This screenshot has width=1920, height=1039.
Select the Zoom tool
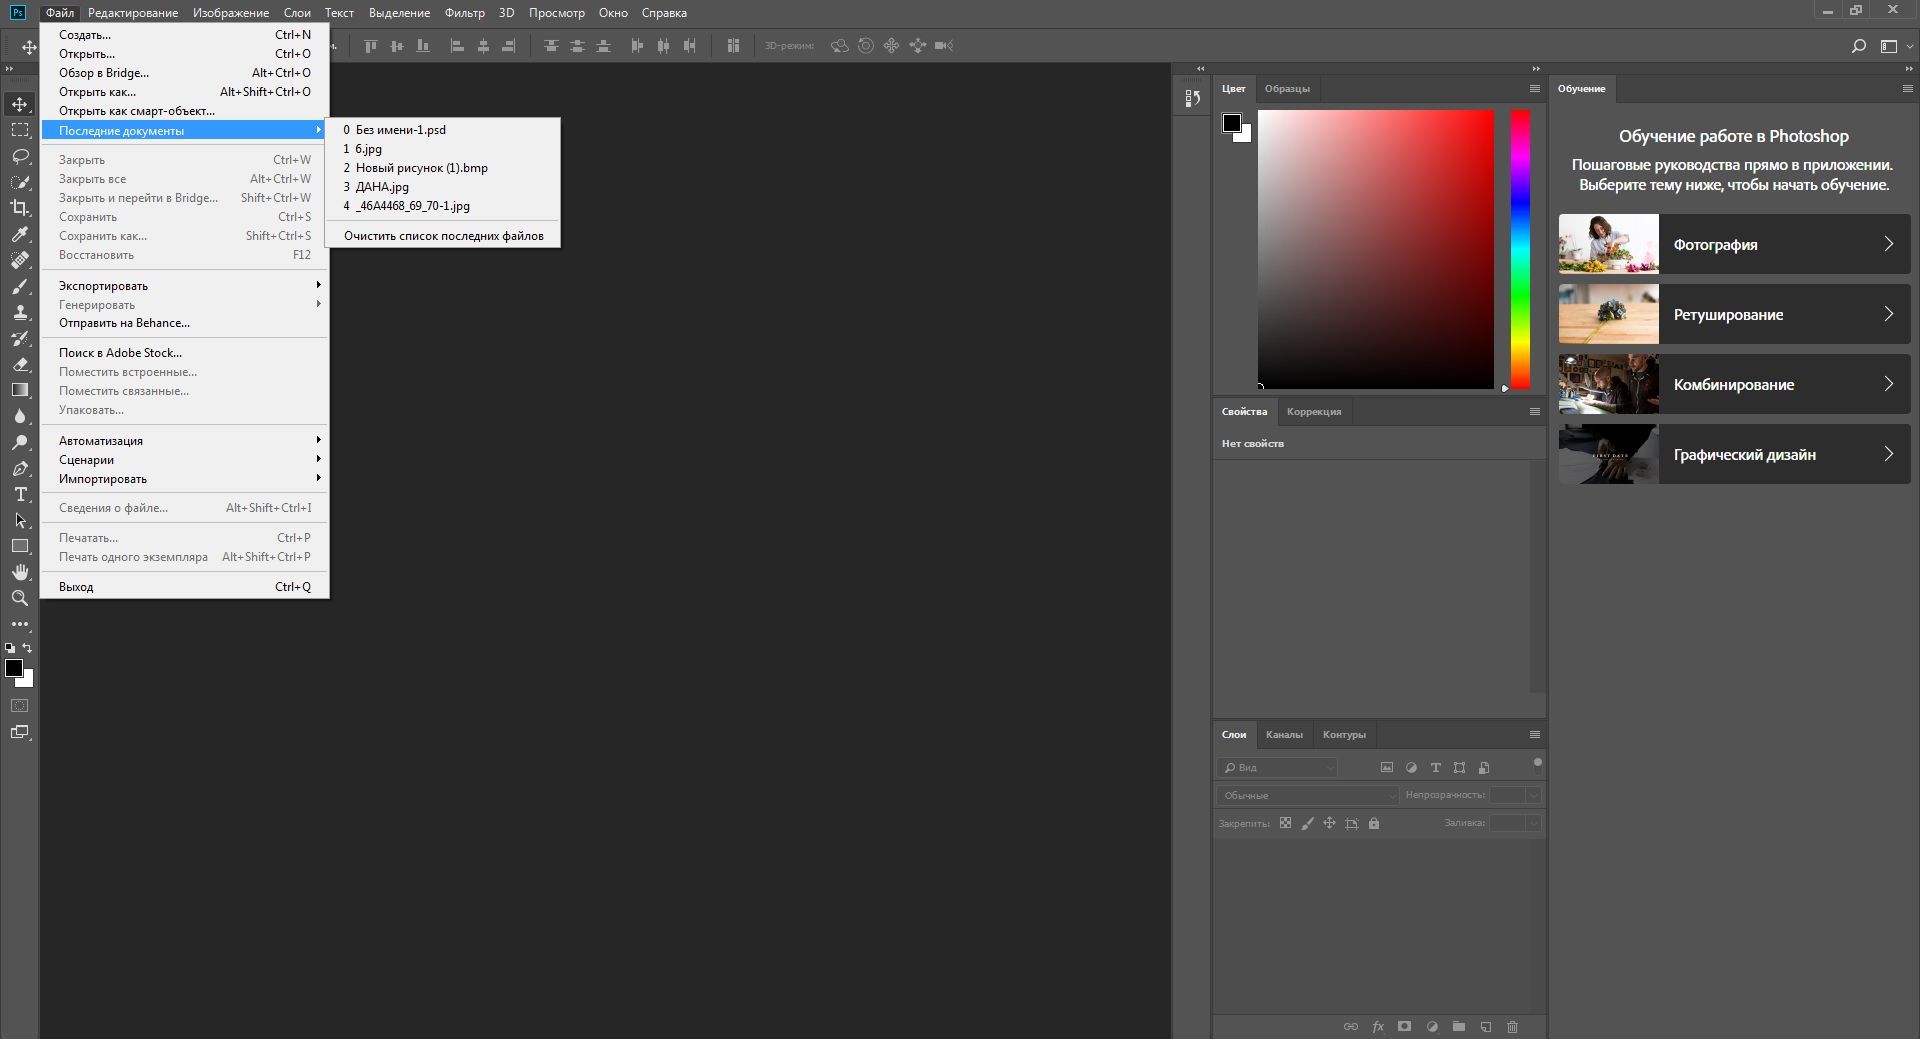(20, 598)
